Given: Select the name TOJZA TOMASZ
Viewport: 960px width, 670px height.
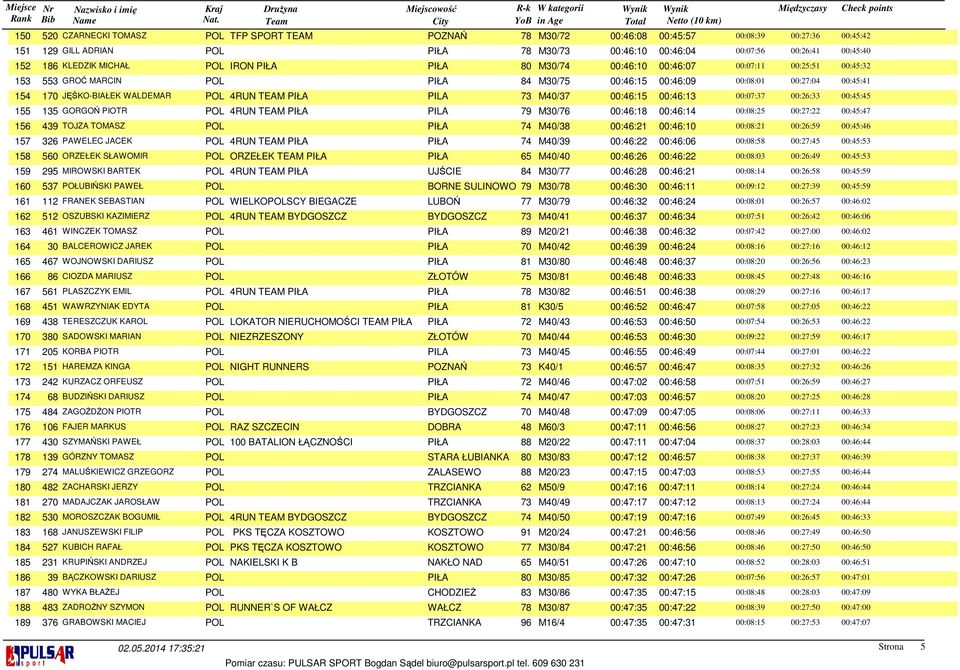Looking at the screenshot, I should pyautogui.click(x=94, y=126).
